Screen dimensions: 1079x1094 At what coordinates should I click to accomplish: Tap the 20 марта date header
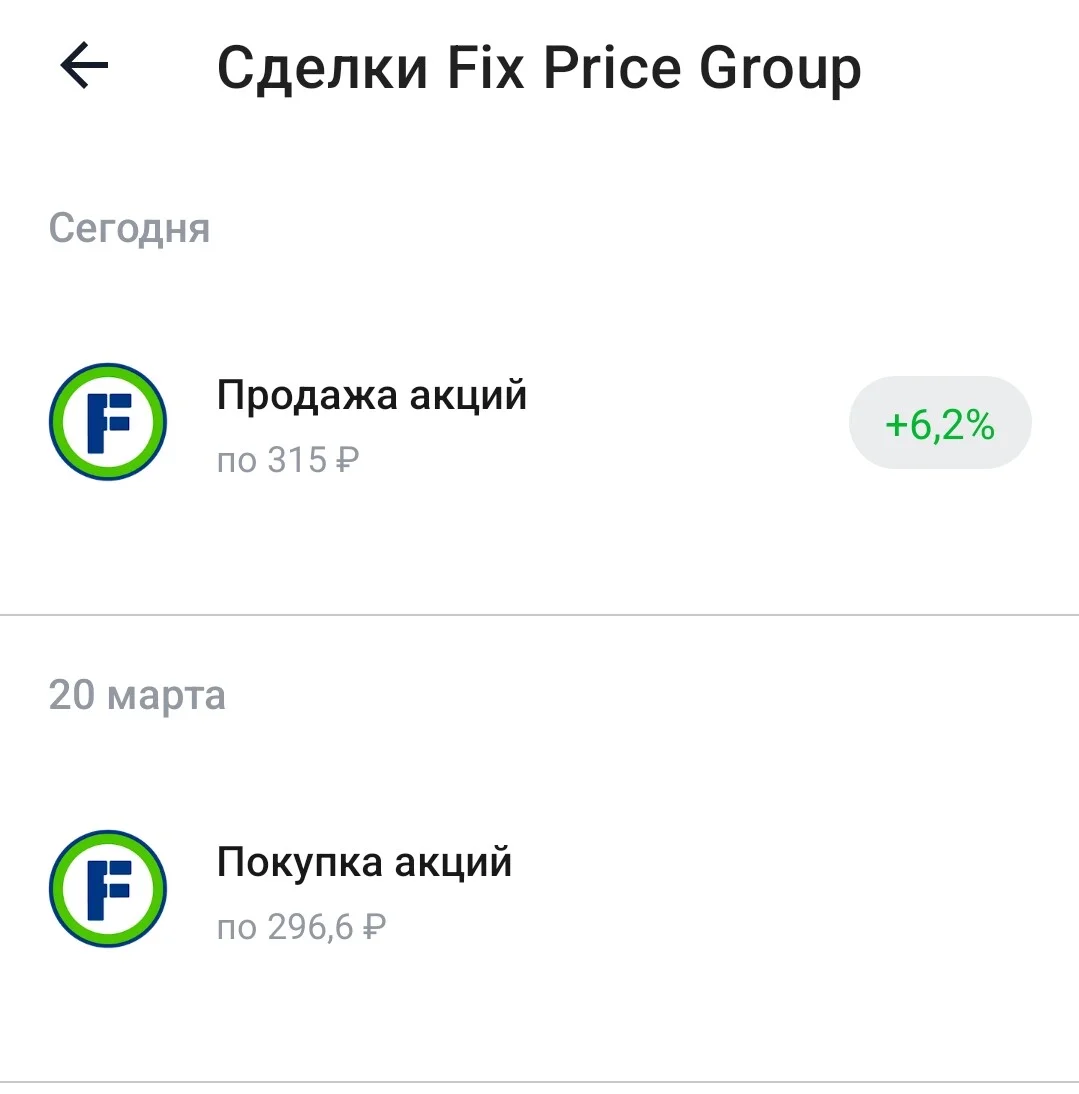tap(137, 696)
